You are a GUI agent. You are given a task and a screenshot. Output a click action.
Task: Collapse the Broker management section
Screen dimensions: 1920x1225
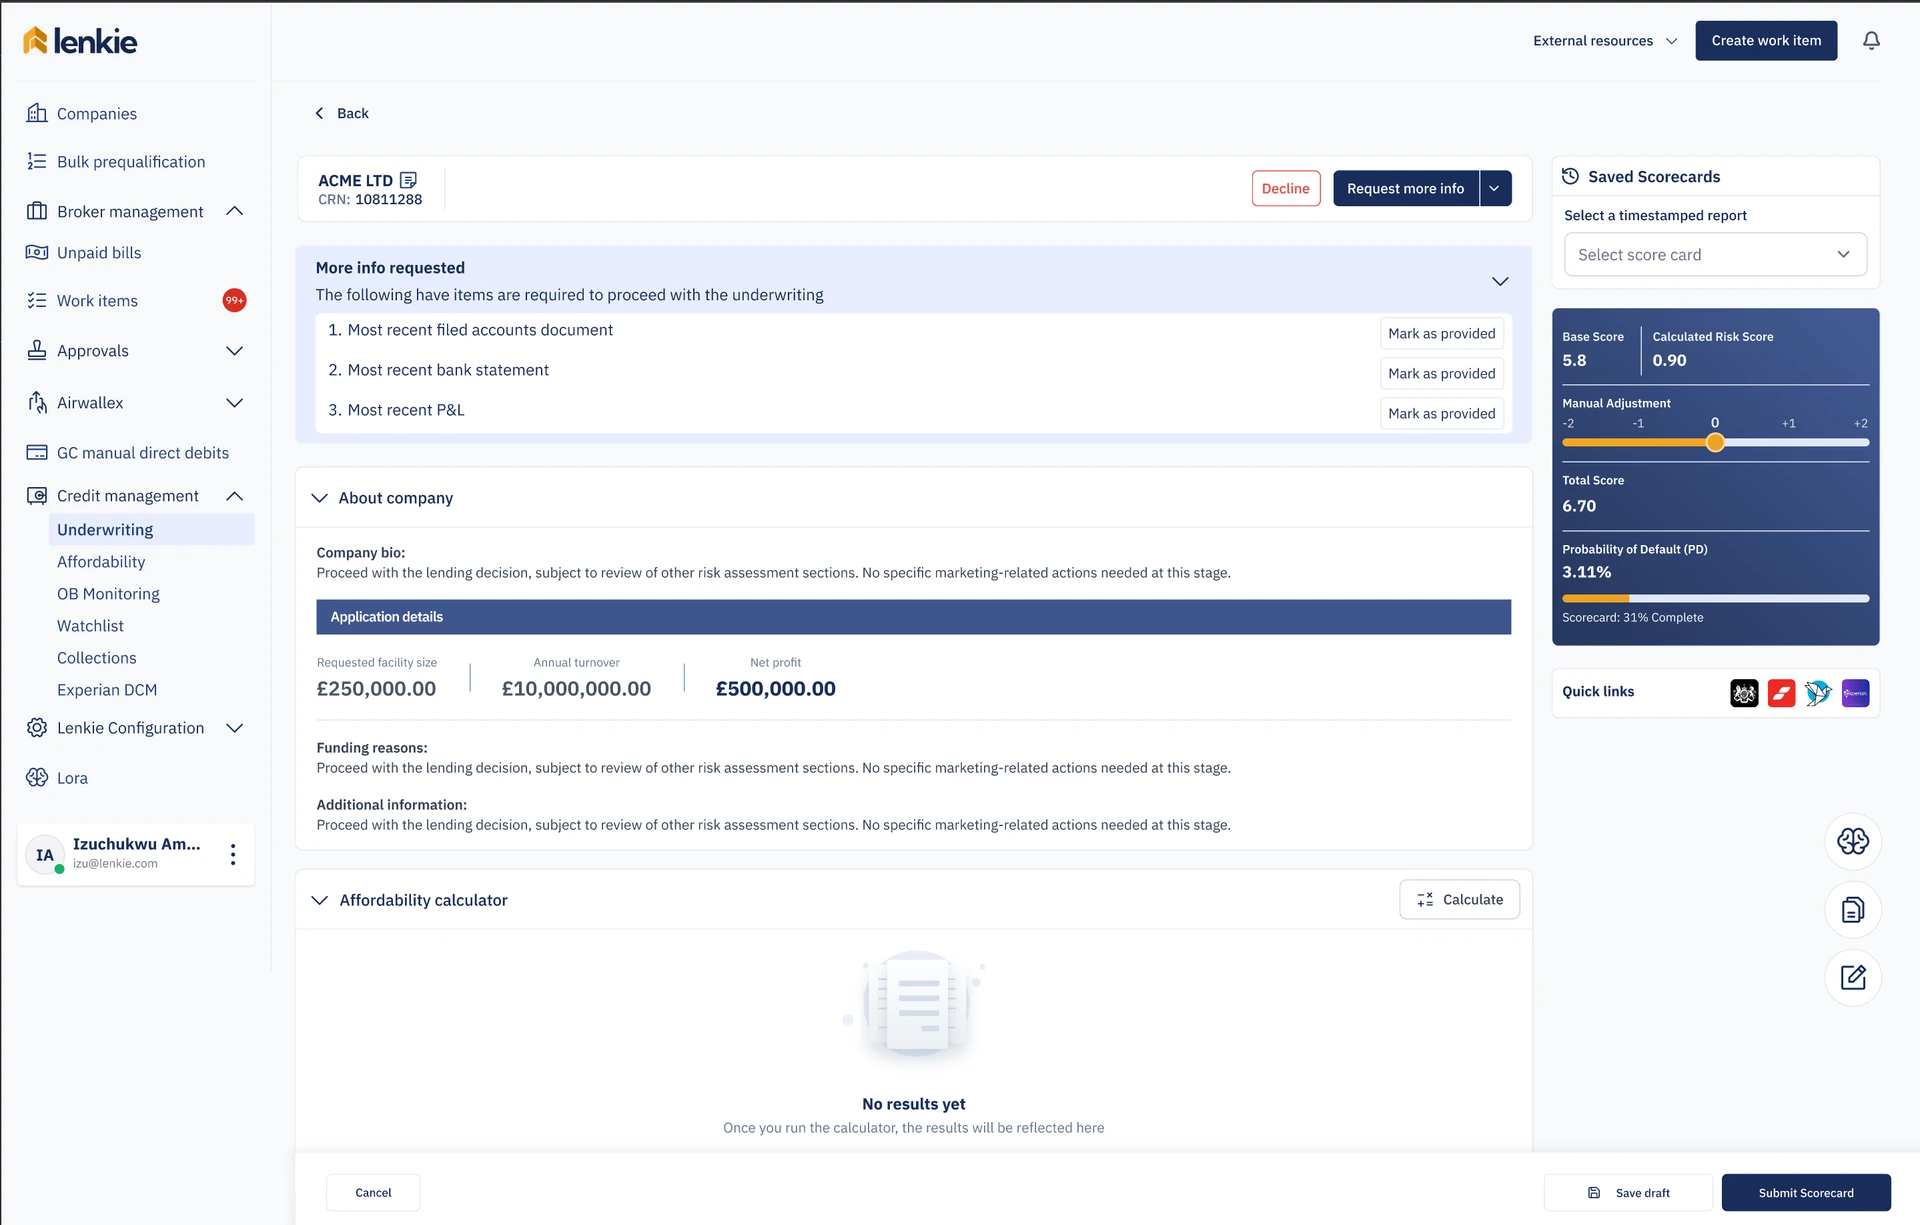235,211
